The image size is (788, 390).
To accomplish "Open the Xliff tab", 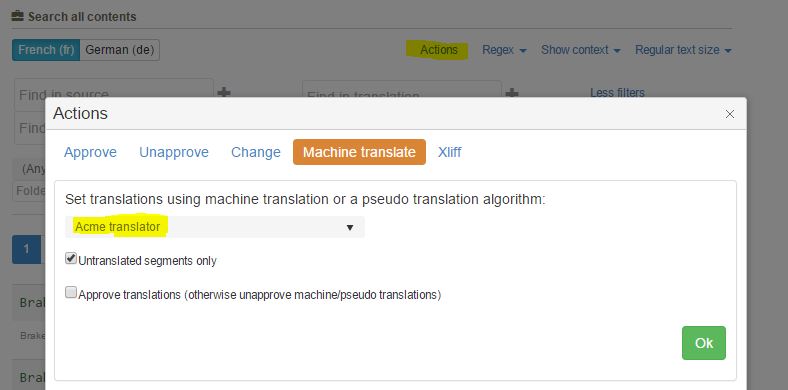I will [x=449, y=152].
